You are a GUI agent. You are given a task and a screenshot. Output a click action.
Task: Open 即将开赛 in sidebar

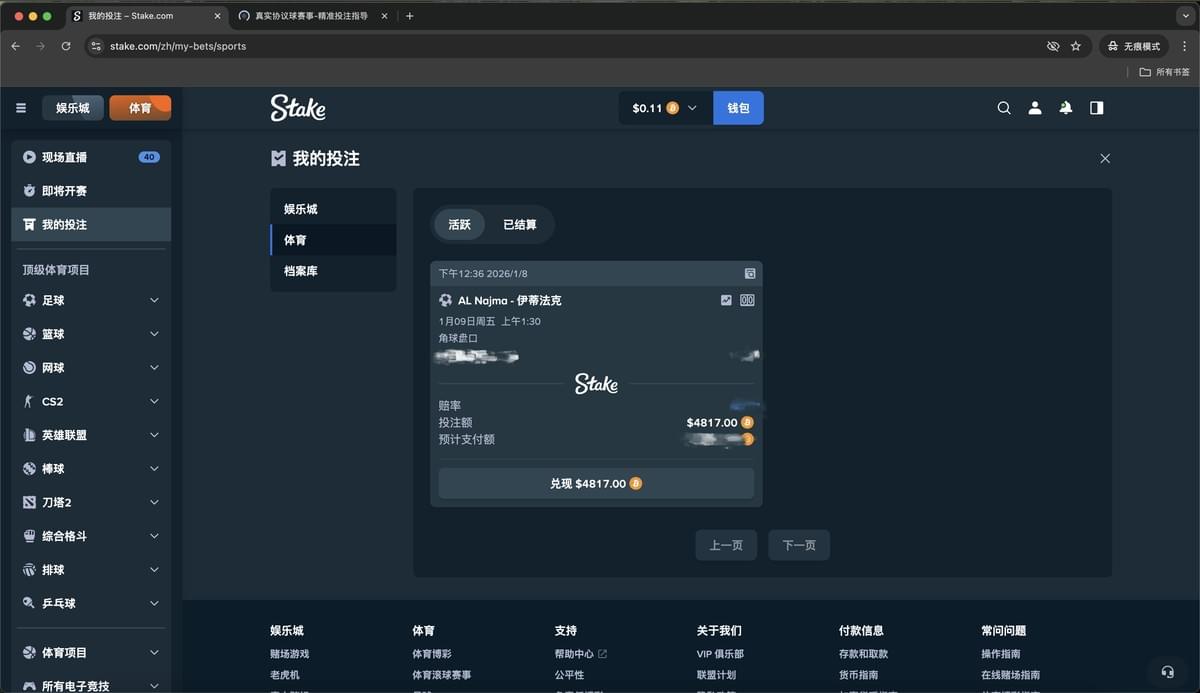(x=91, y=191)
